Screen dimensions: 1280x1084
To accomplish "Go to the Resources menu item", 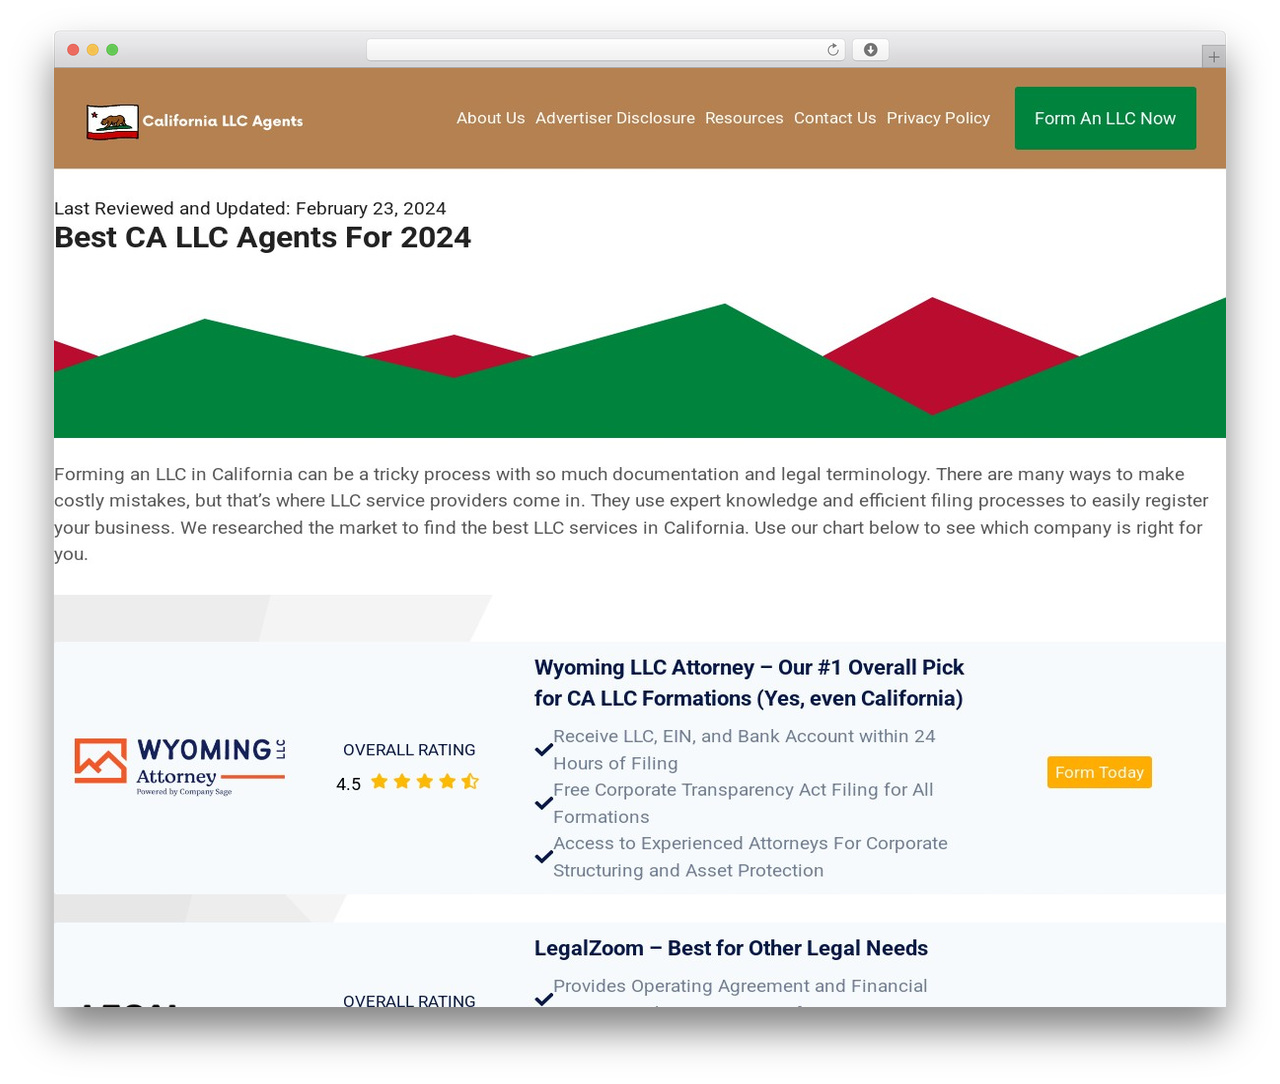I will 744,118.
